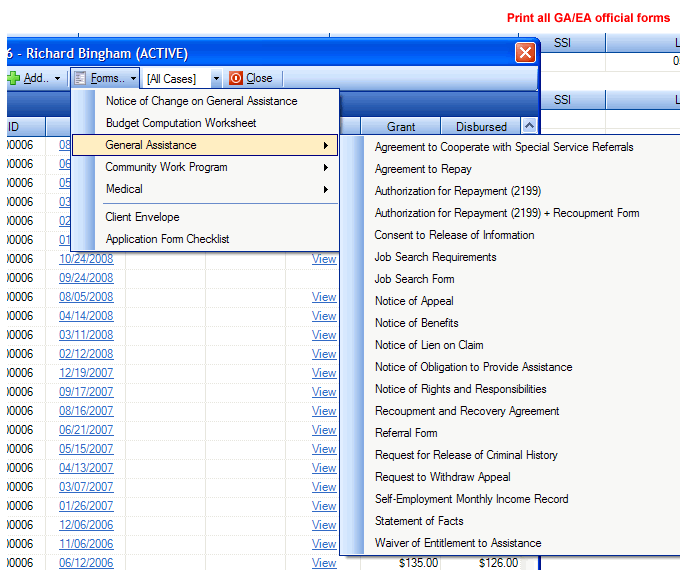Close the Richard Bingham window
The height and width of the screenshot is (570, 680).
click(x=525, y=53)
